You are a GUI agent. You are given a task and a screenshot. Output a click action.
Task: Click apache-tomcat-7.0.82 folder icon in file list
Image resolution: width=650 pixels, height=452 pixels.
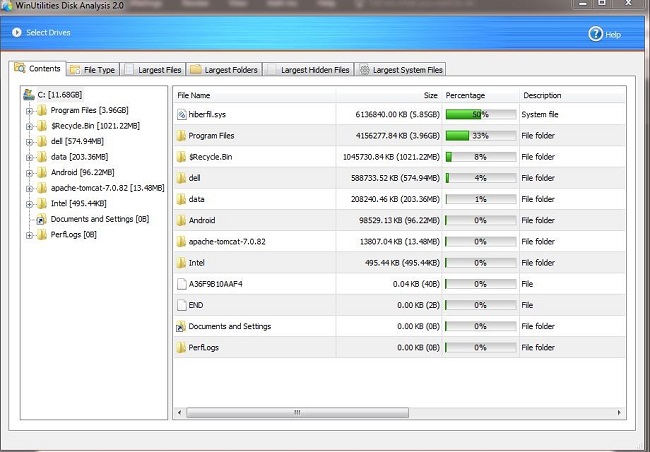point(181,241)
